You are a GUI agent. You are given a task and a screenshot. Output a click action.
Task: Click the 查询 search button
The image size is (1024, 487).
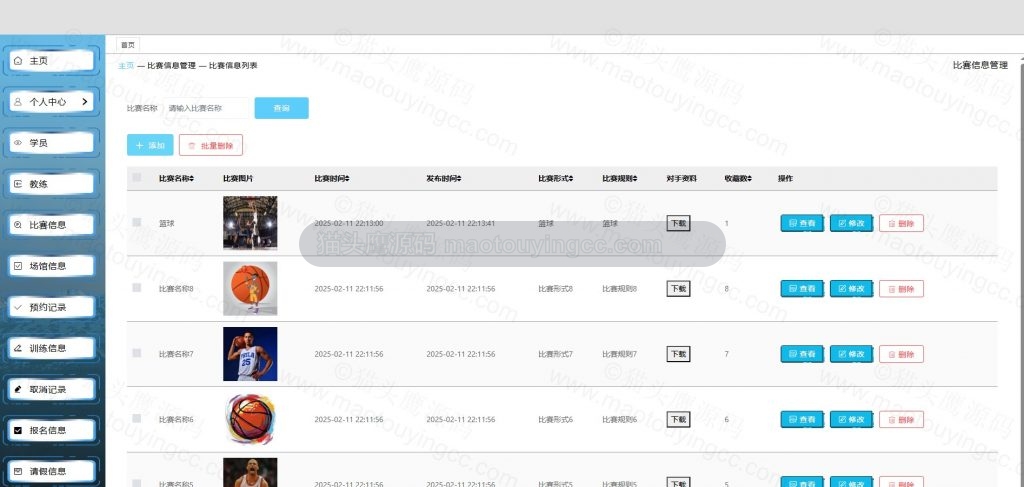coord(281,108)
